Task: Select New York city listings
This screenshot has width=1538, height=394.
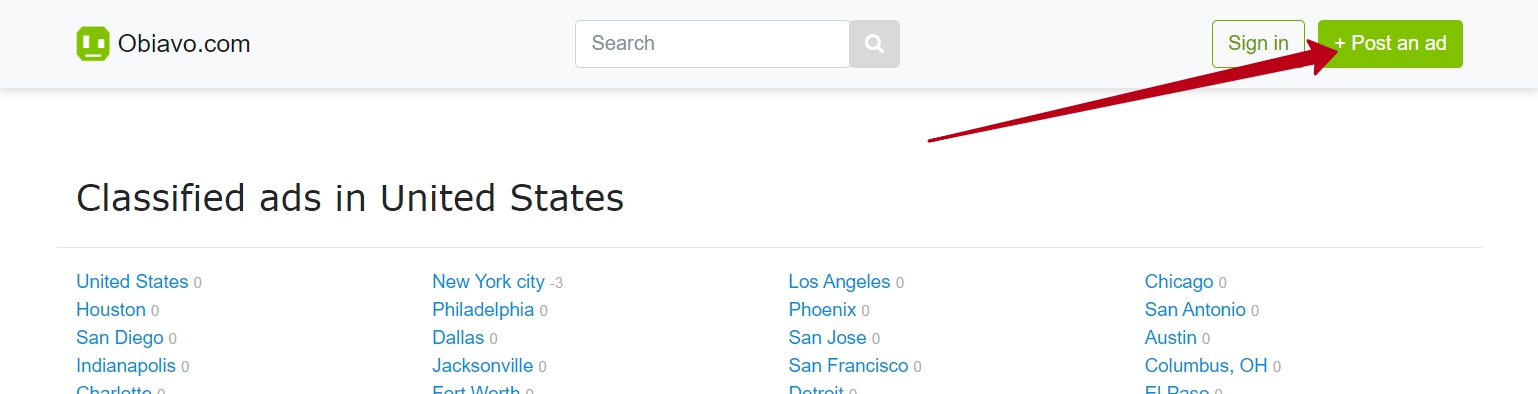Action: [488, 282]
